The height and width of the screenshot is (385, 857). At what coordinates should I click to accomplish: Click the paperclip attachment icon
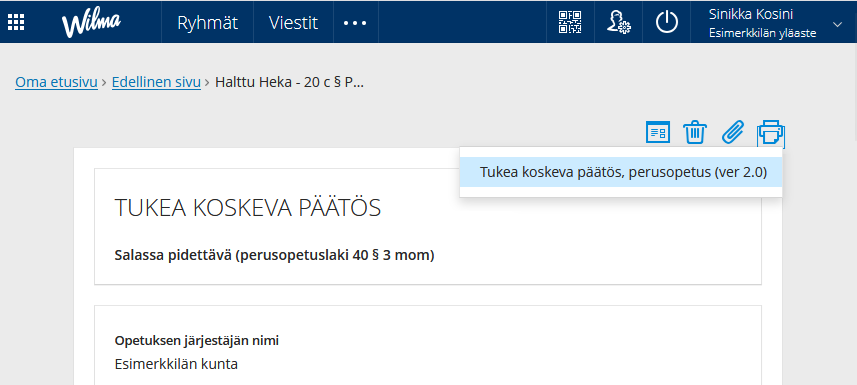click(x=733, y=132)
